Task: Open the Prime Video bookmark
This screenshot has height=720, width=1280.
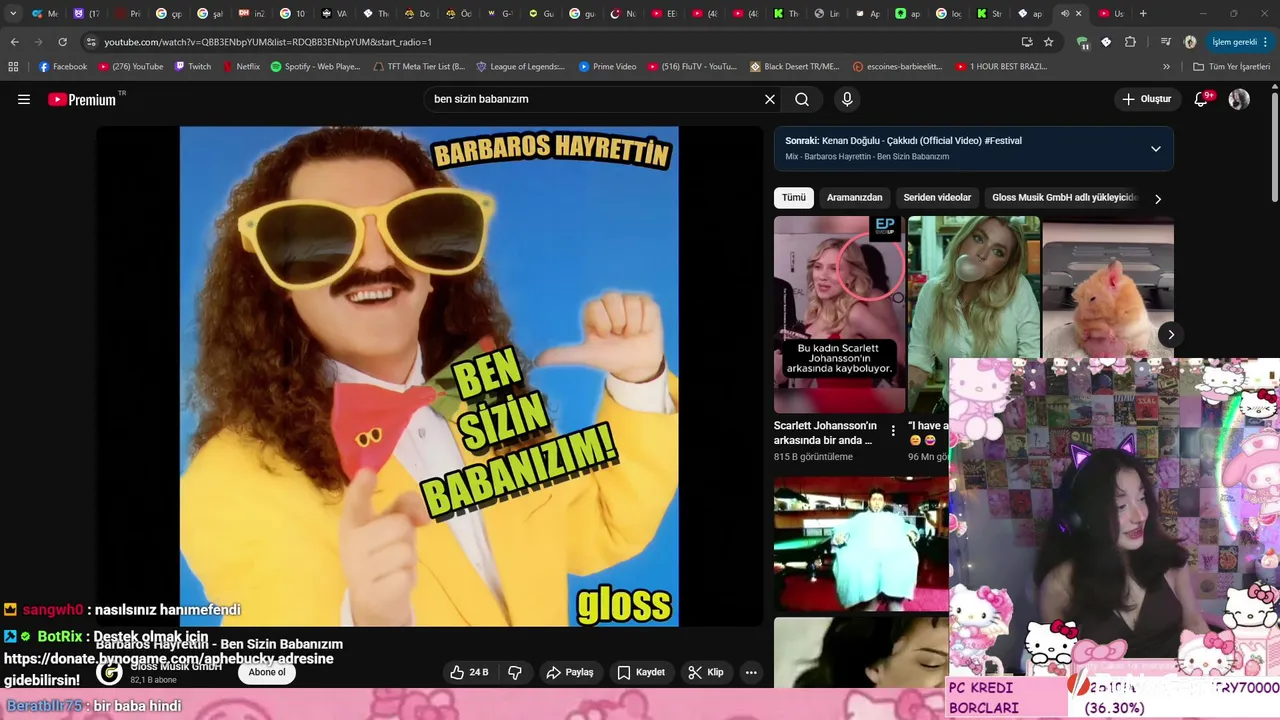Action: (x=608, y=67)
